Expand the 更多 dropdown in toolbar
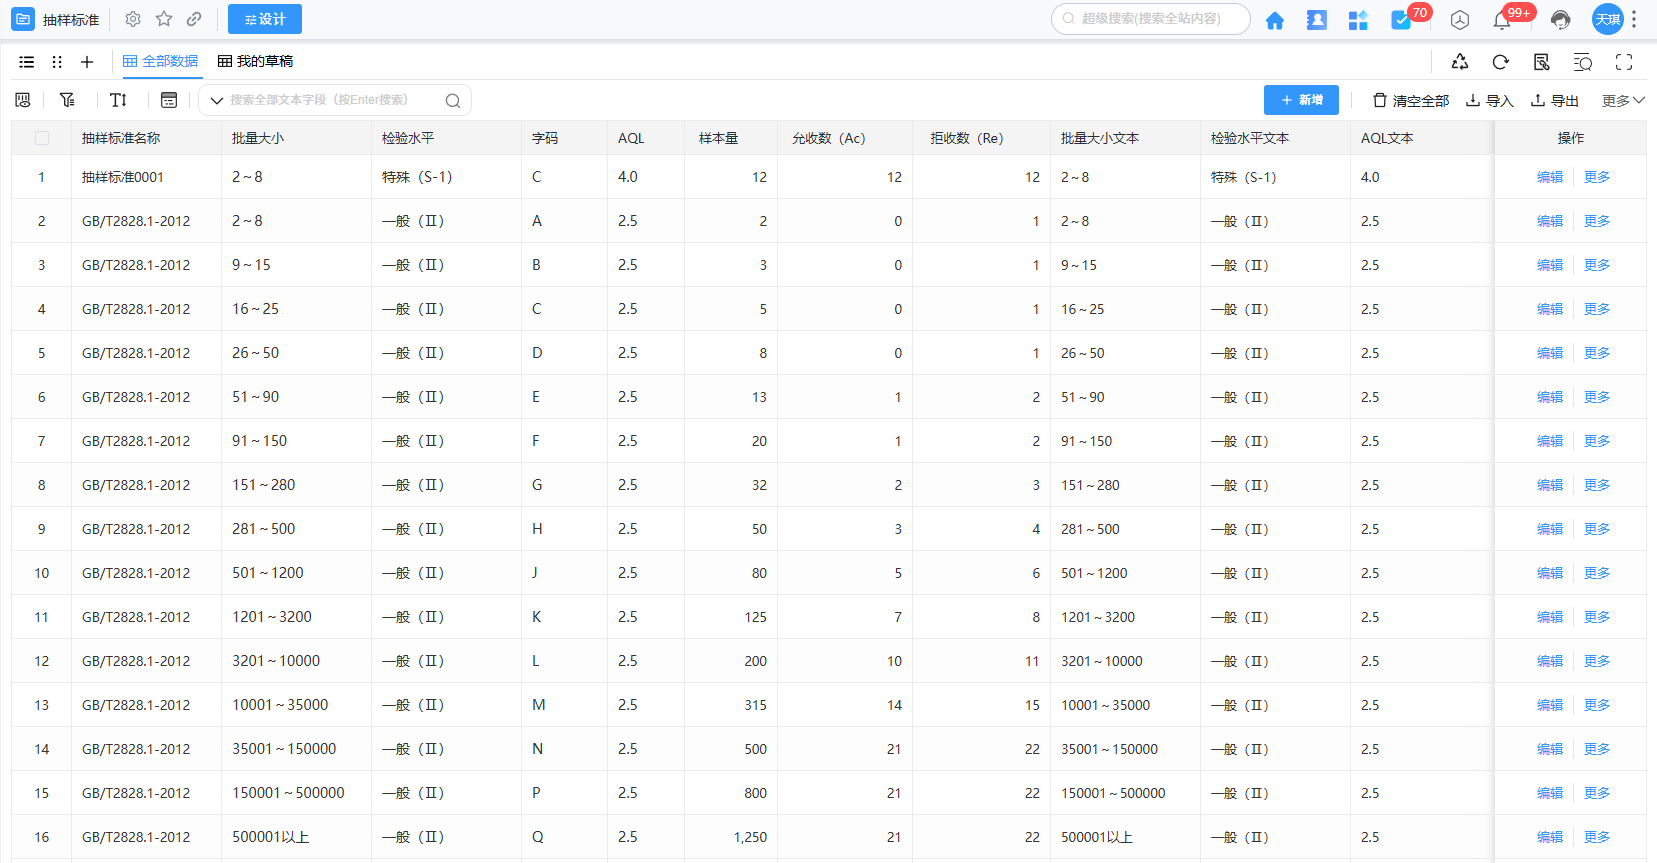The image size is (1657, 863). coord(1623,100)
